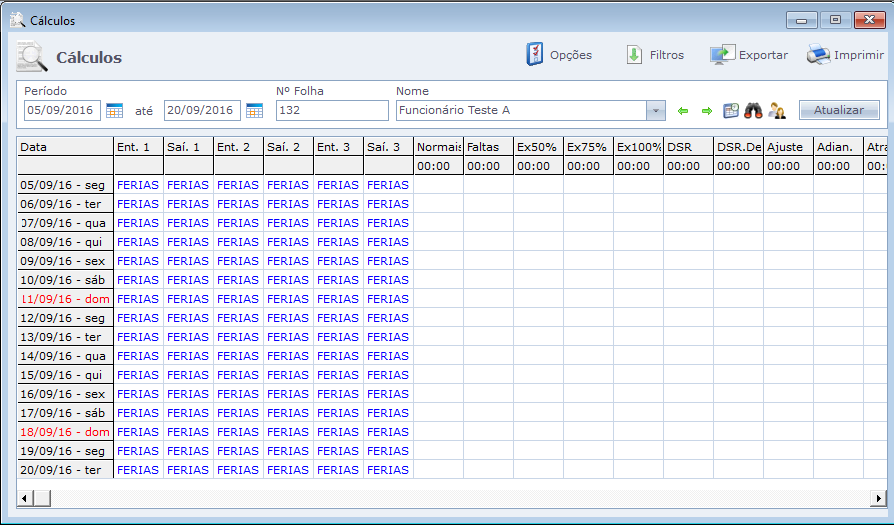Expand the Nome employee dropdown
This screenshot has width=894, height=525.
point(655,110)
